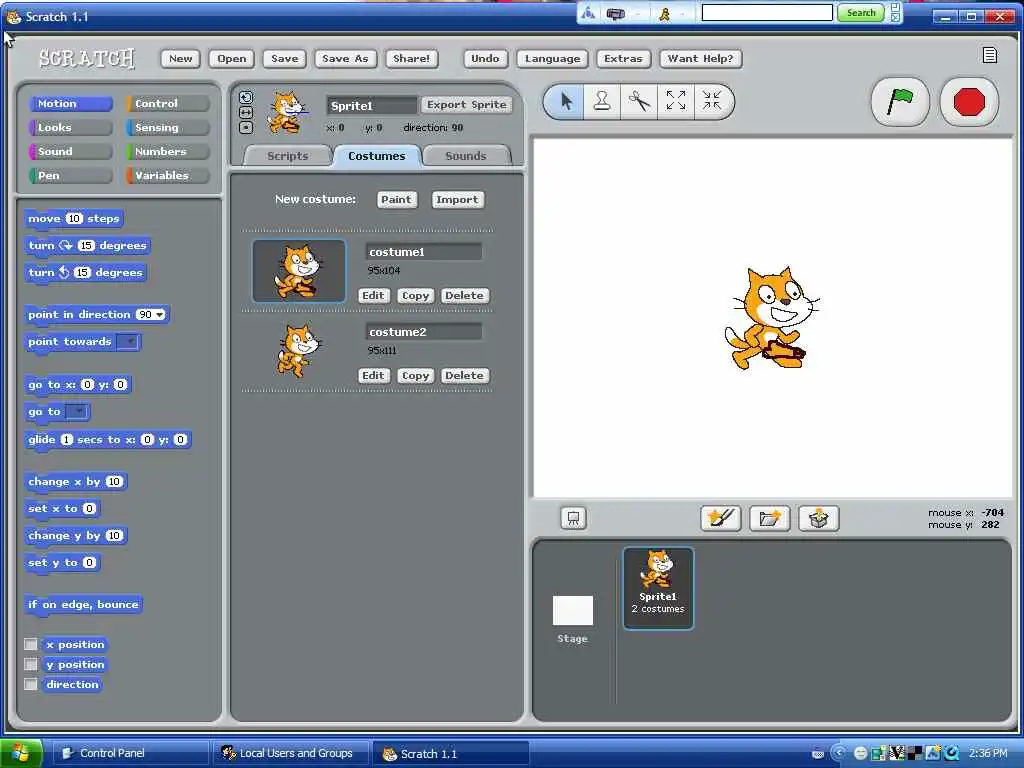Set rotation style to don't rotate
Viewport: 1024px width, 768px height.
pos(246,127)
